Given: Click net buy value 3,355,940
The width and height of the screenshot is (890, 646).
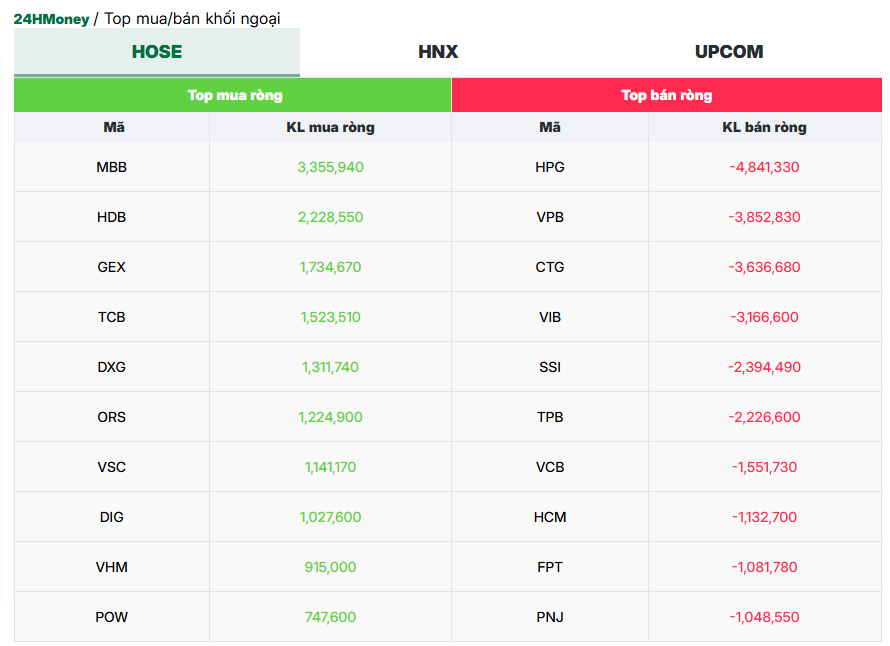Looking at the screenshot, I should (330, 167).
